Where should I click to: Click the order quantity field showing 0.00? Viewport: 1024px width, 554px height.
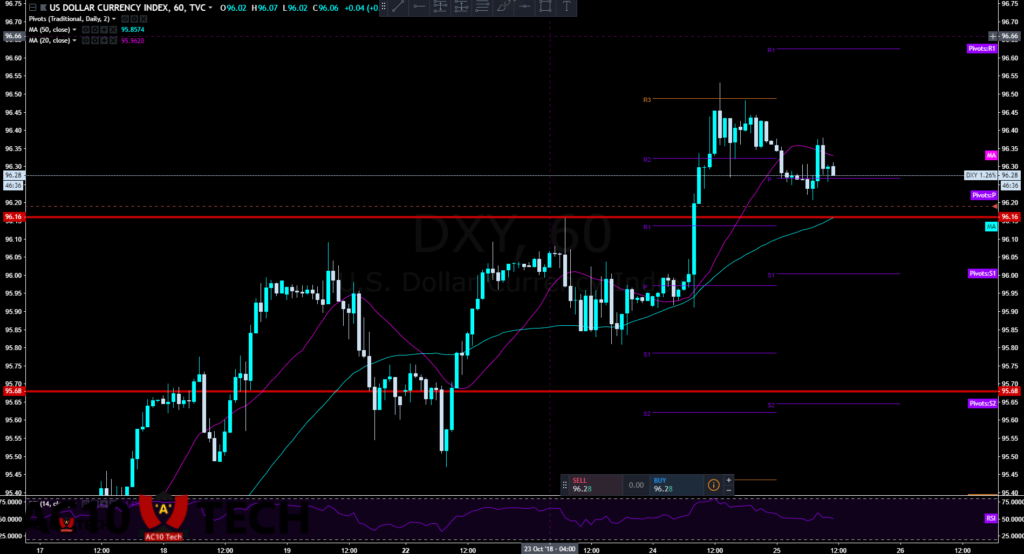(x=634, y=485)
